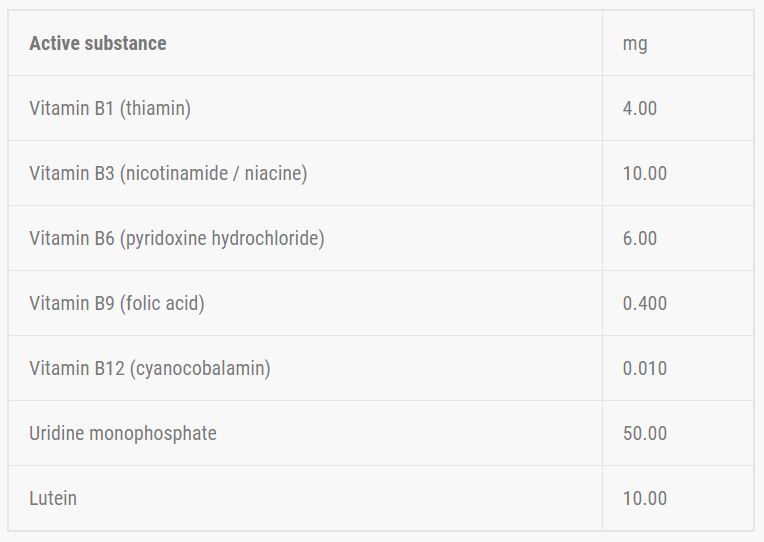The image size is (764, 542).
Task: Click the word "hydrochloride" in the B6 row
Action: pyautogui.click(x=268, y=238)
